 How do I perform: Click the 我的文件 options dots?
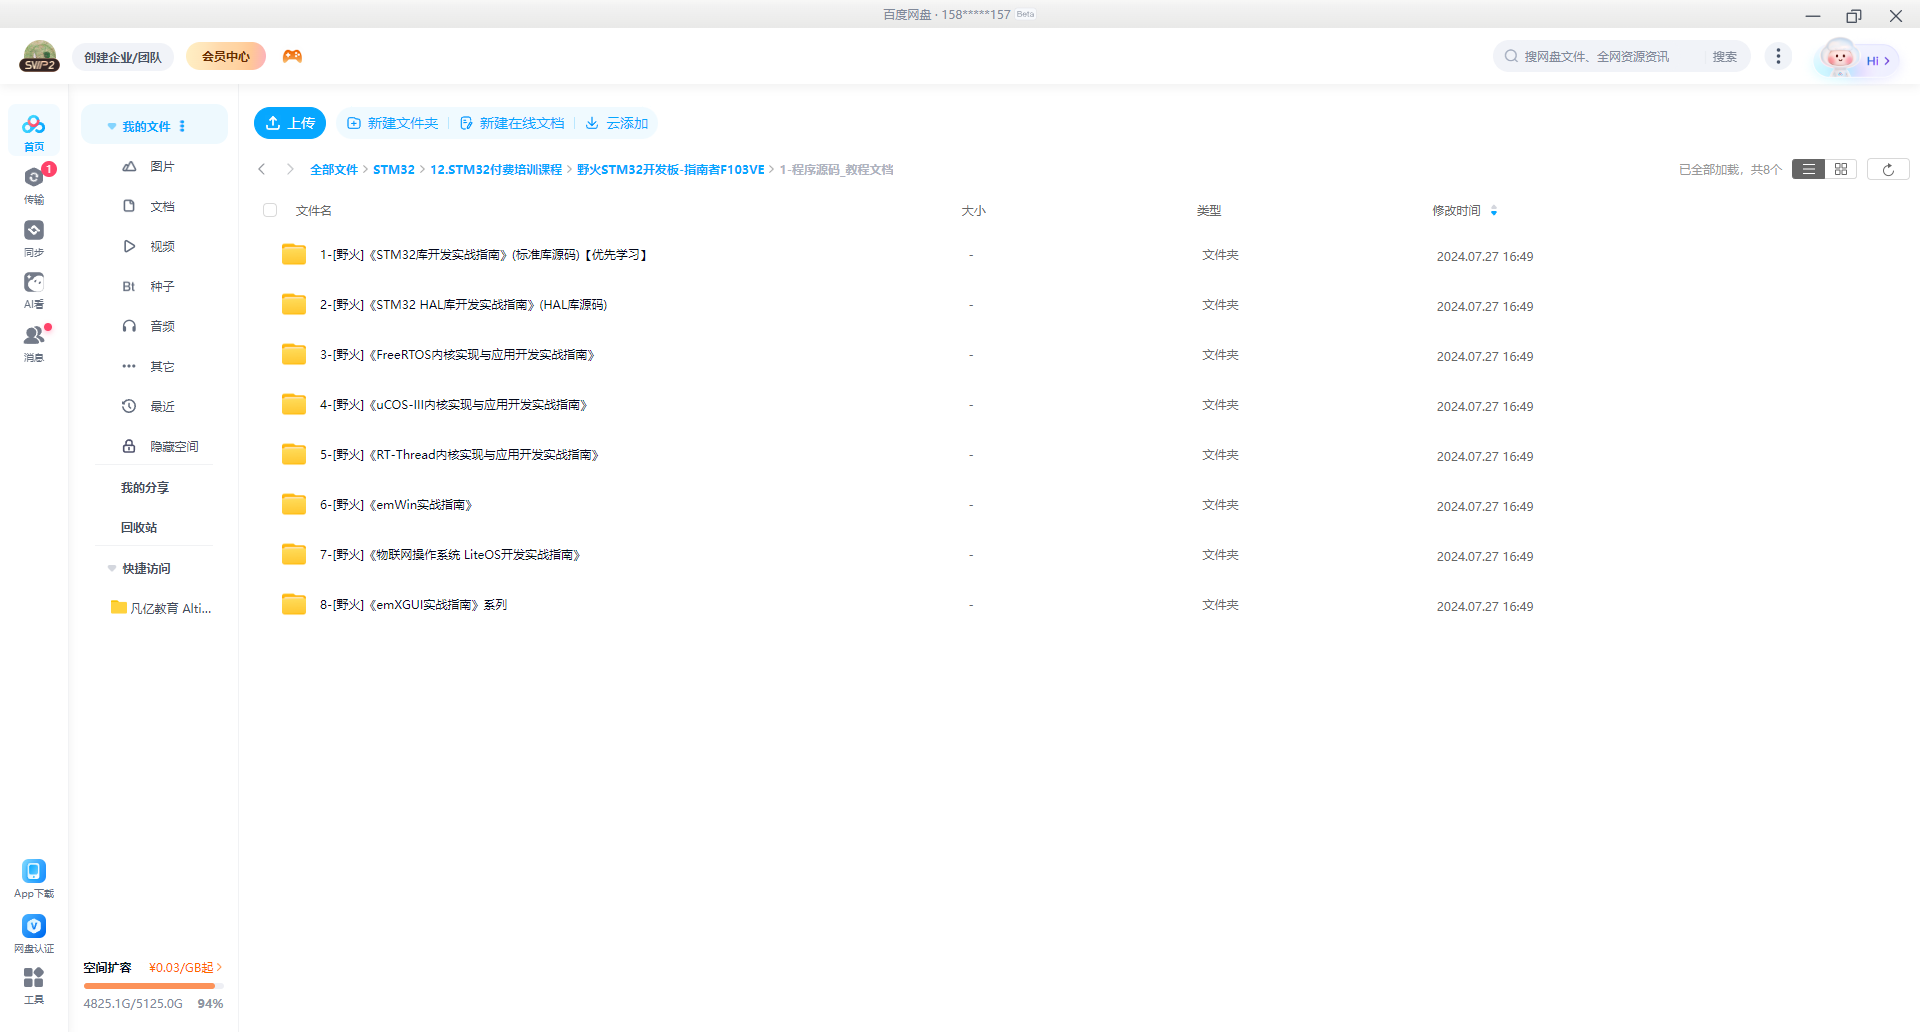(182, 126)
